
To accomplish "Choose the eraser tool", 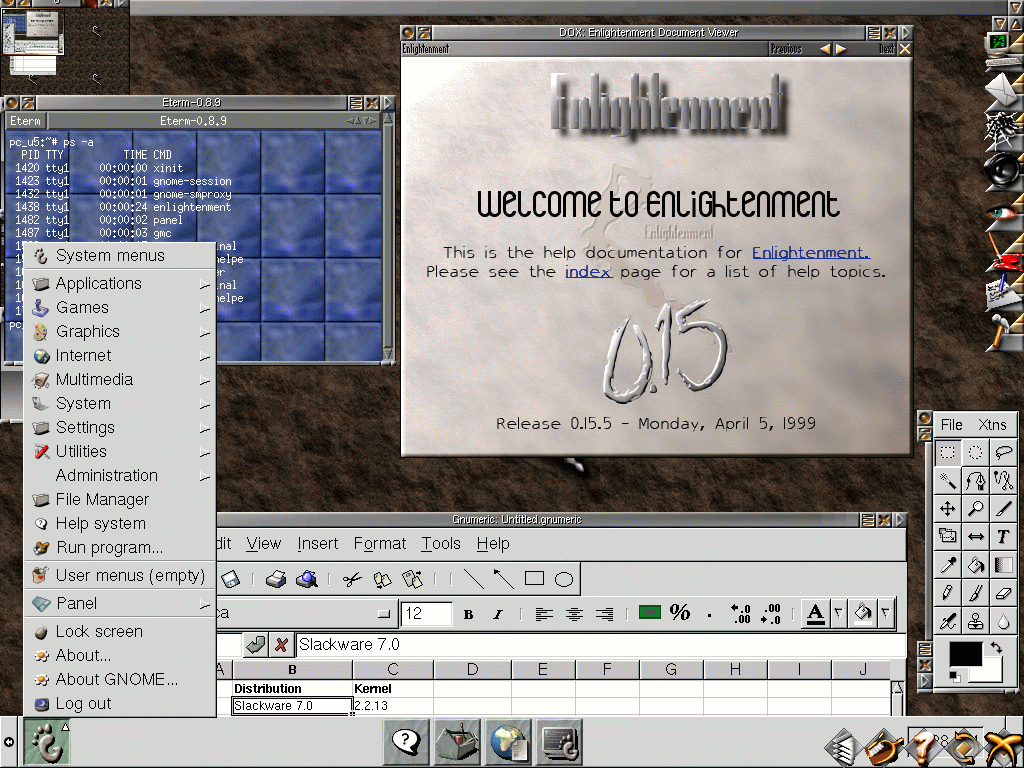I will [1004, 592].
